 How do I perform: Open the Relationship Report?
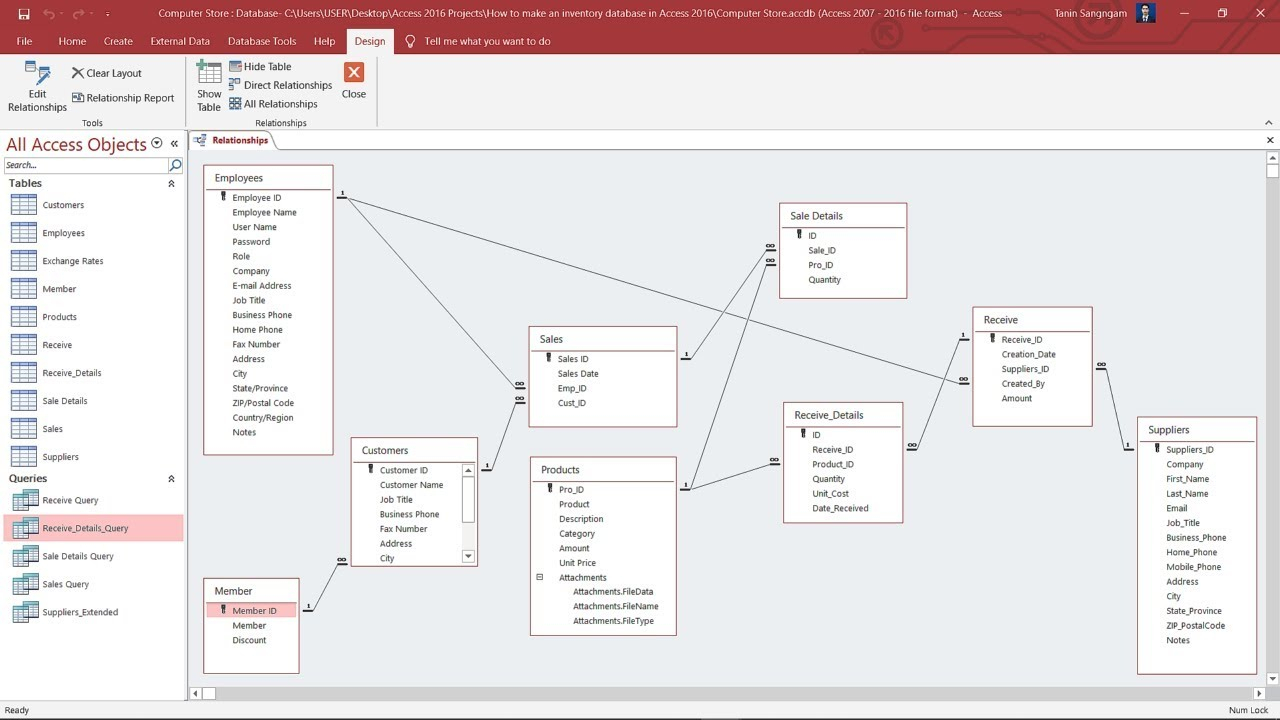point(122,98)
